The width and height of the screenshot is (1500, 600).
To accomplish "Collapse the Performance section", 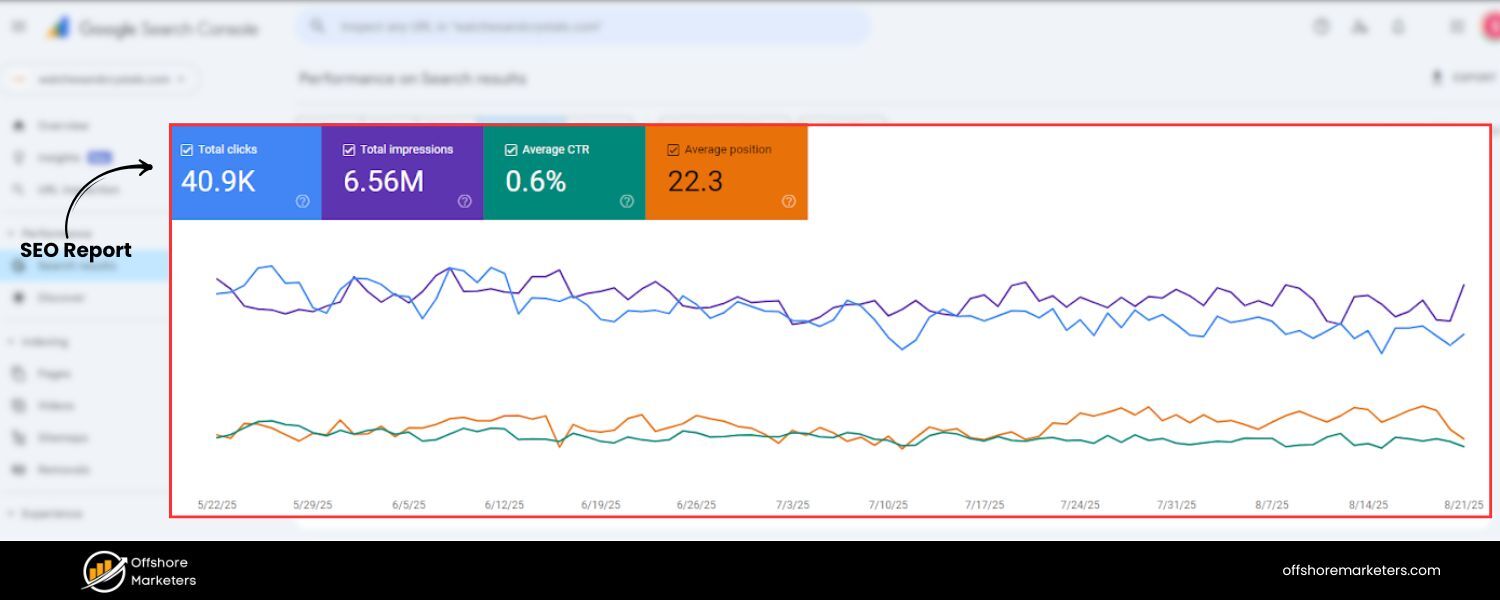I will 55,233.
